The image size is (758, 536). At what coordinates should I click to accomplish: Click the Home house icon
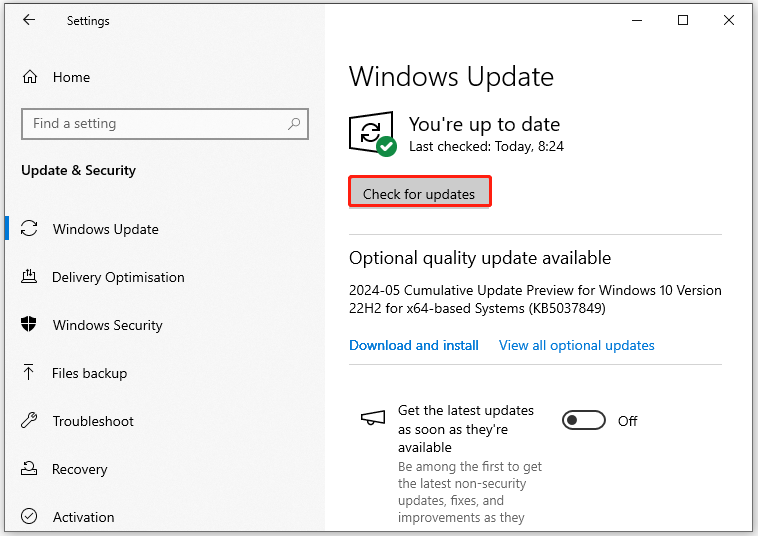tap(30, 77)
